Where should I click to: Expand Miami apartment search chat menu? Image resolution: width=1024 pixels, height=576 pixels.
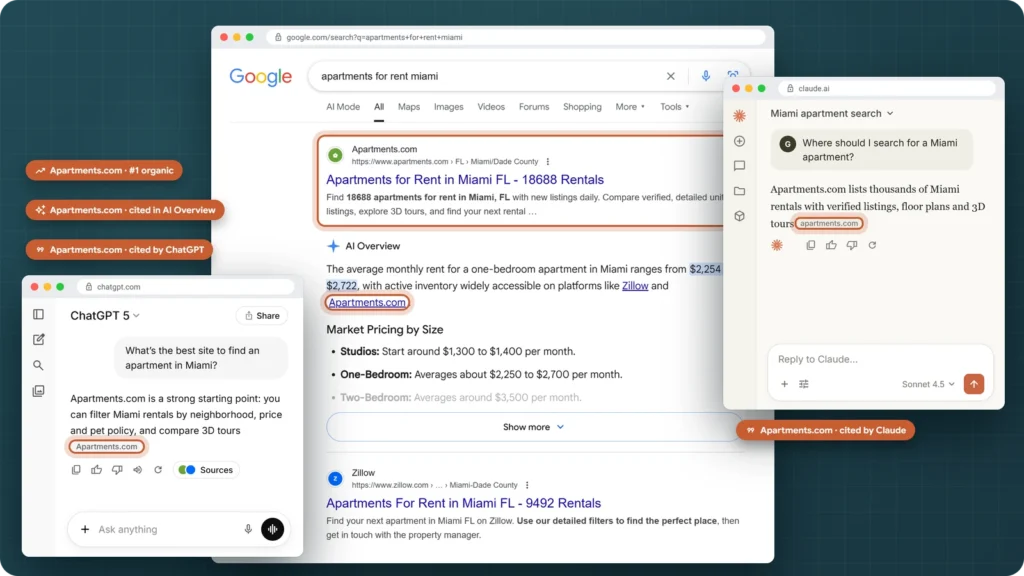click(x=831, y=113)
